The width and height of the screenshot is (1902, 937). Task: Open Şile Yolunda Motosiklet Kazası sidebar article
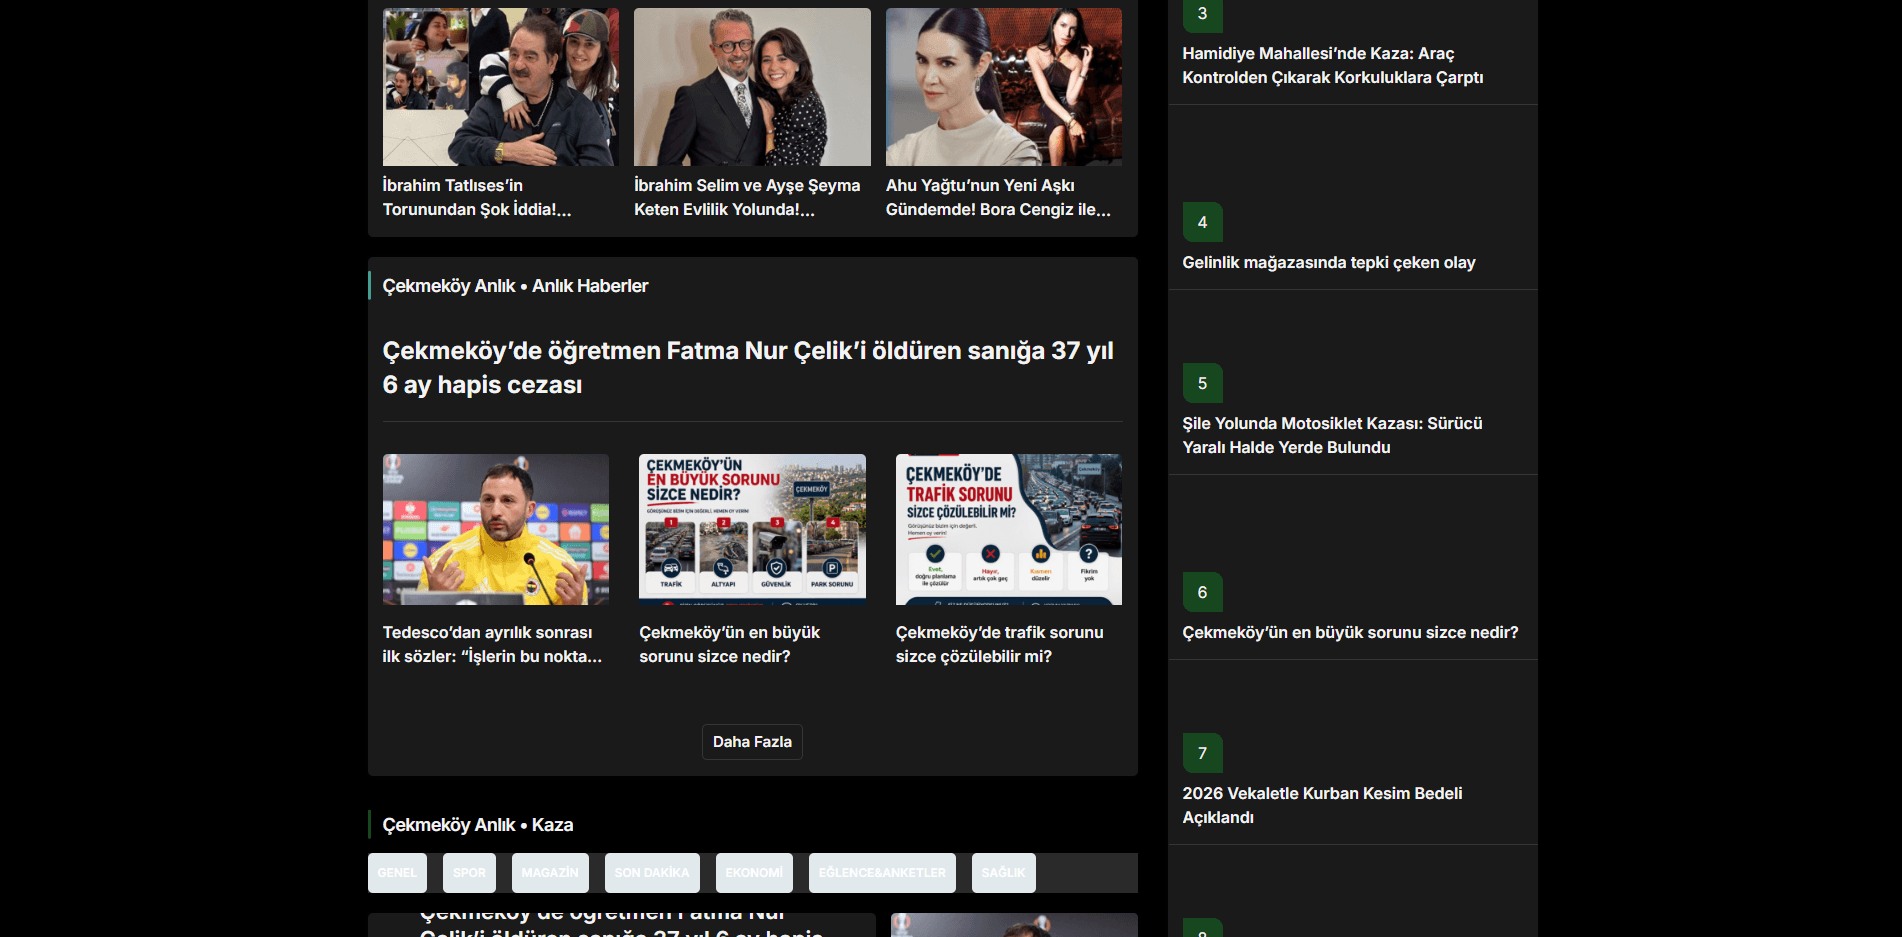point(1332,435)
